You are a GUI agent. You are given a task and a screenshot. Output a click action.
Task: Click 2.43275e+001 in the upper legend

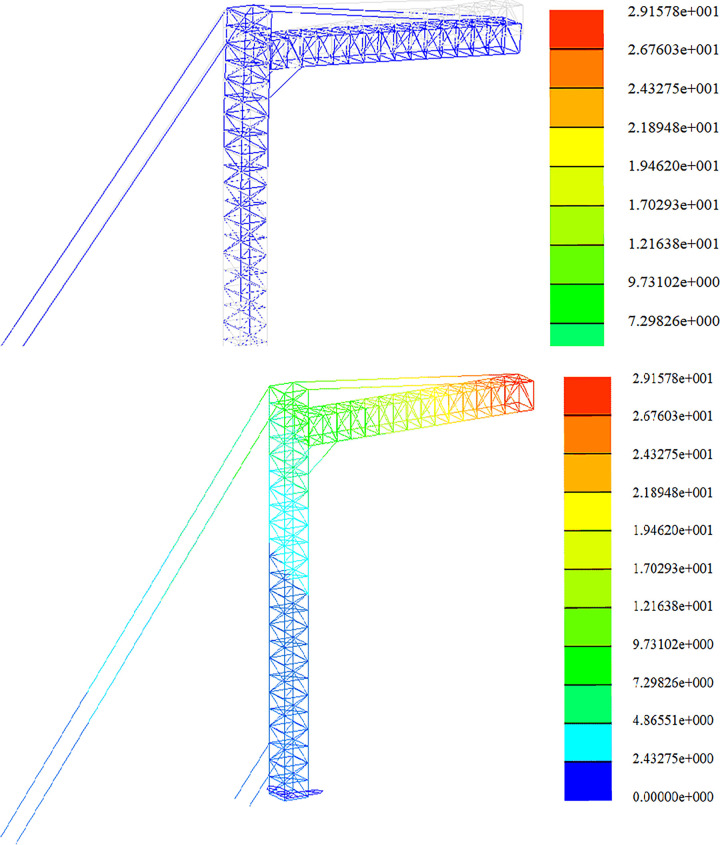[x=673, y=88]
